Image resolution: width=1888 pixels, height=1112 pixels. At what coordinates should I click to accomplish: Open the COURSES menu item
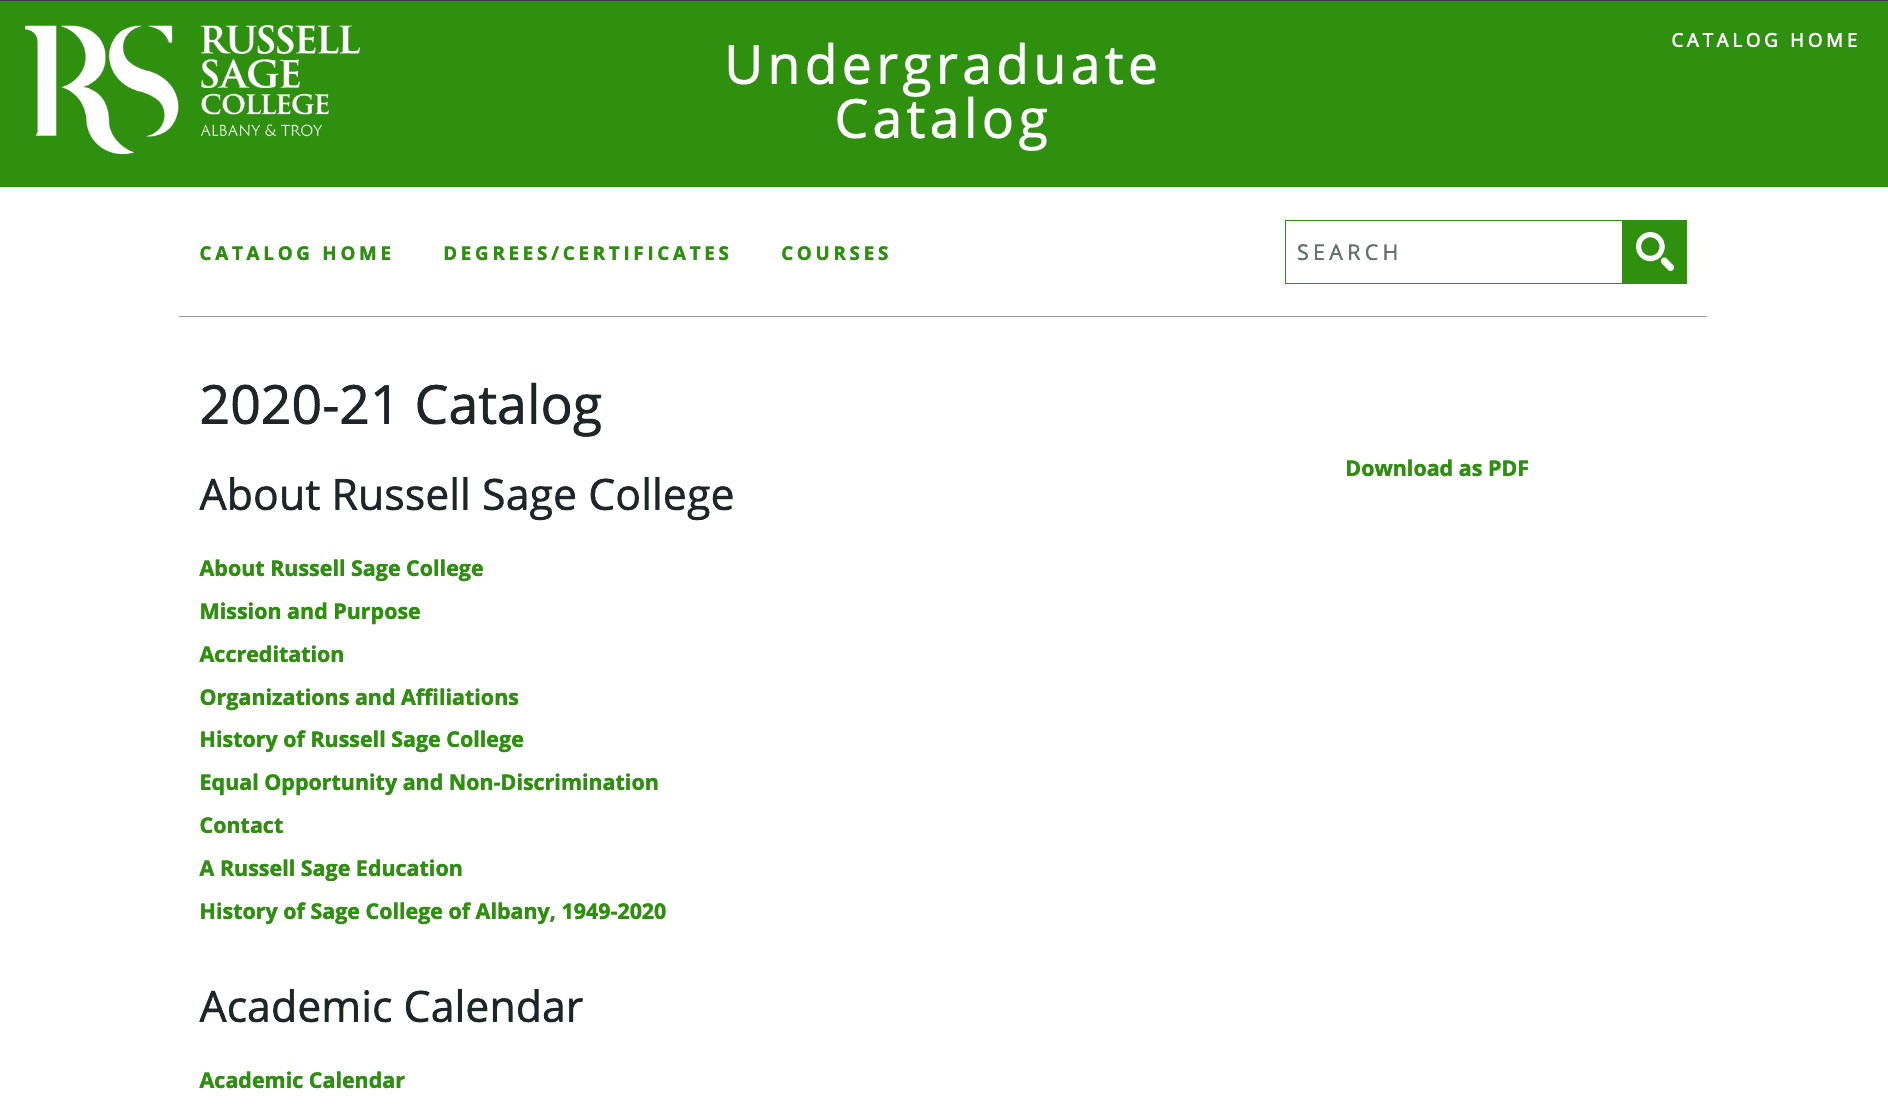(835, 253)
